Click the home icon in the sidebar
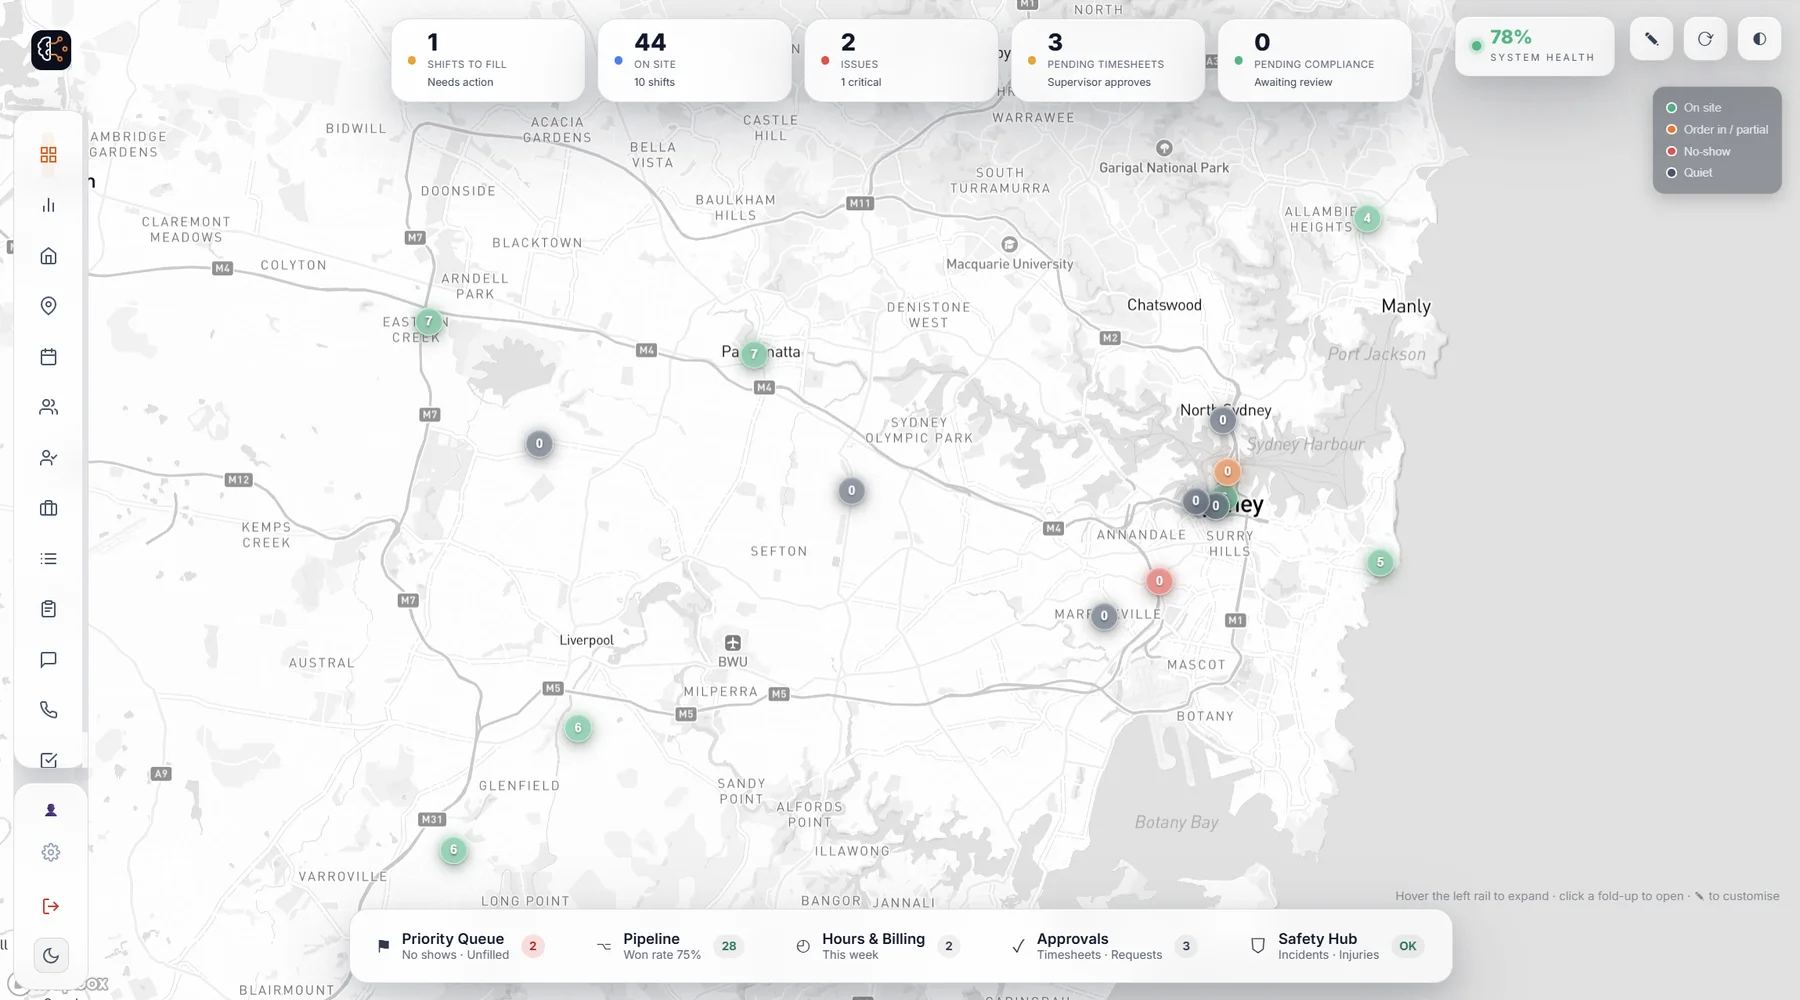Viewport: 1800px width, 1000px height. [48, 256]
